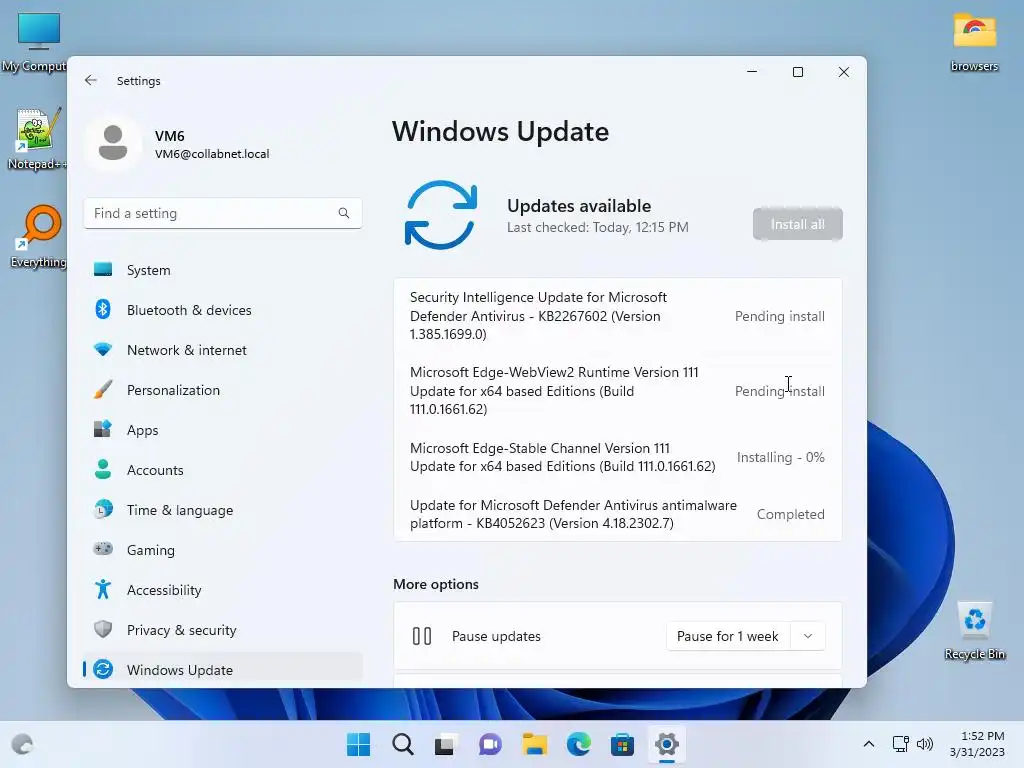This screenshot has width=1024, height=768.
Task: Click the Accounts person icon
Action: click(103, 469)
